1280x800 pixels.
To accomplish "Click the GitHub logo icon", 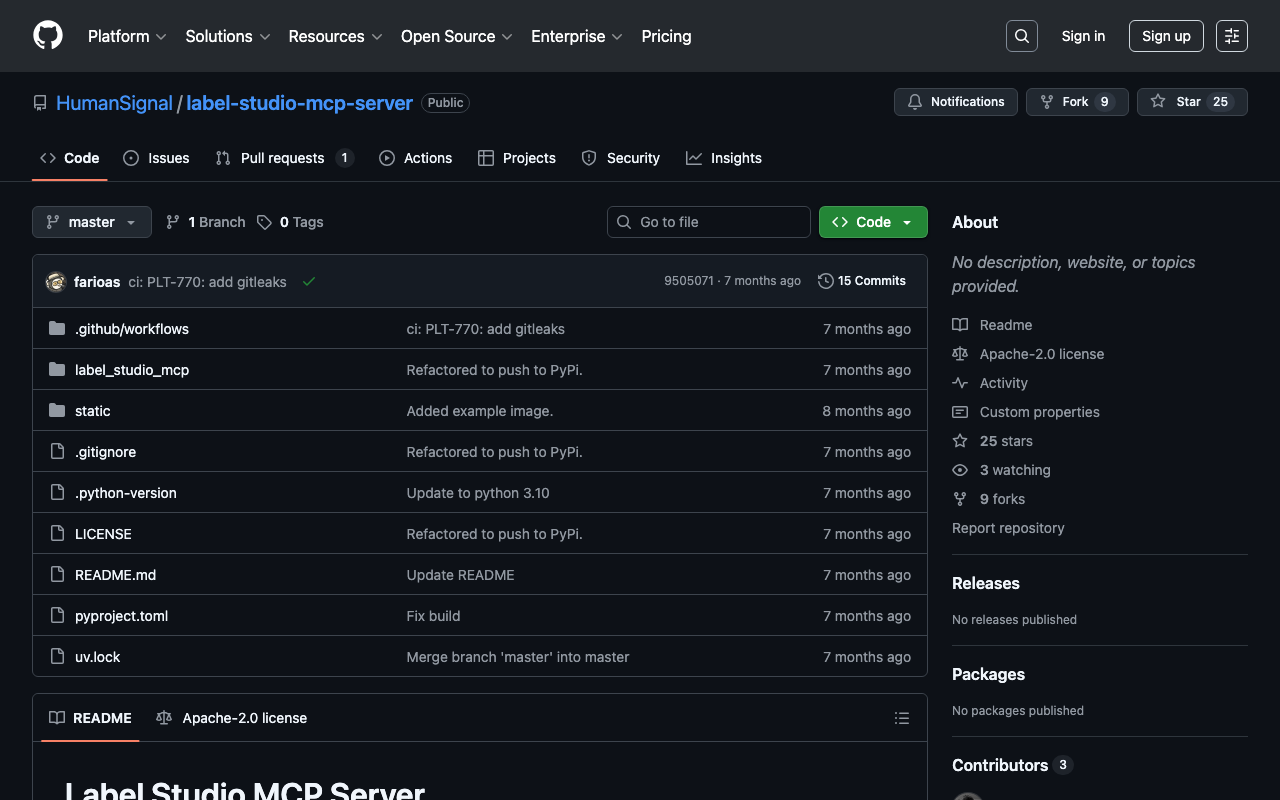I will pyautogui.click(x=48, y=36).
